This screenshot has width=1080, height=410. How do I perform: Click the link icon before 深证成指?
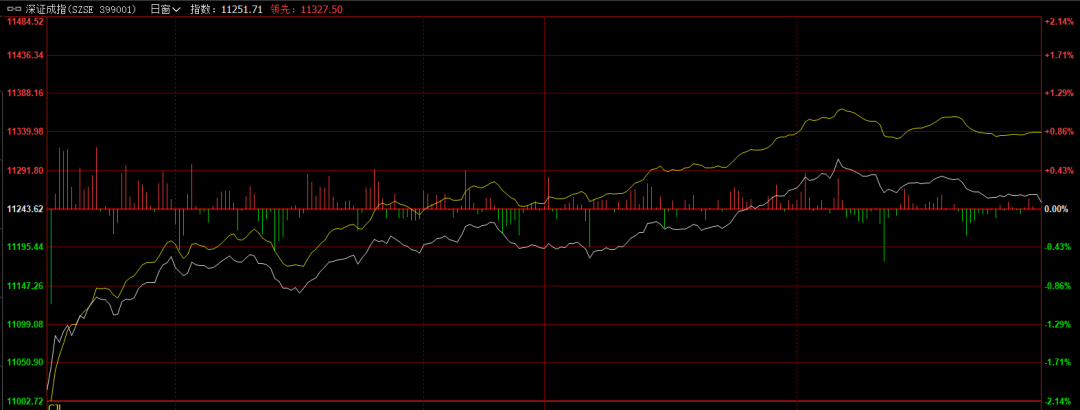(13, 10)
